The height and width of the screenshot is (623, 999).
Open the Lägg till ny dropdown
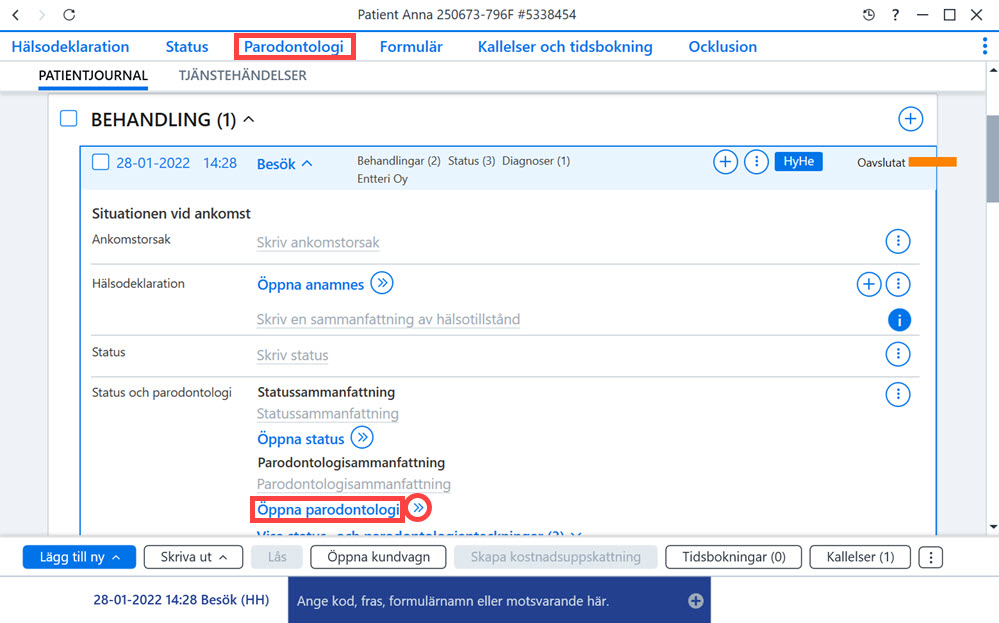coord(79,557)
